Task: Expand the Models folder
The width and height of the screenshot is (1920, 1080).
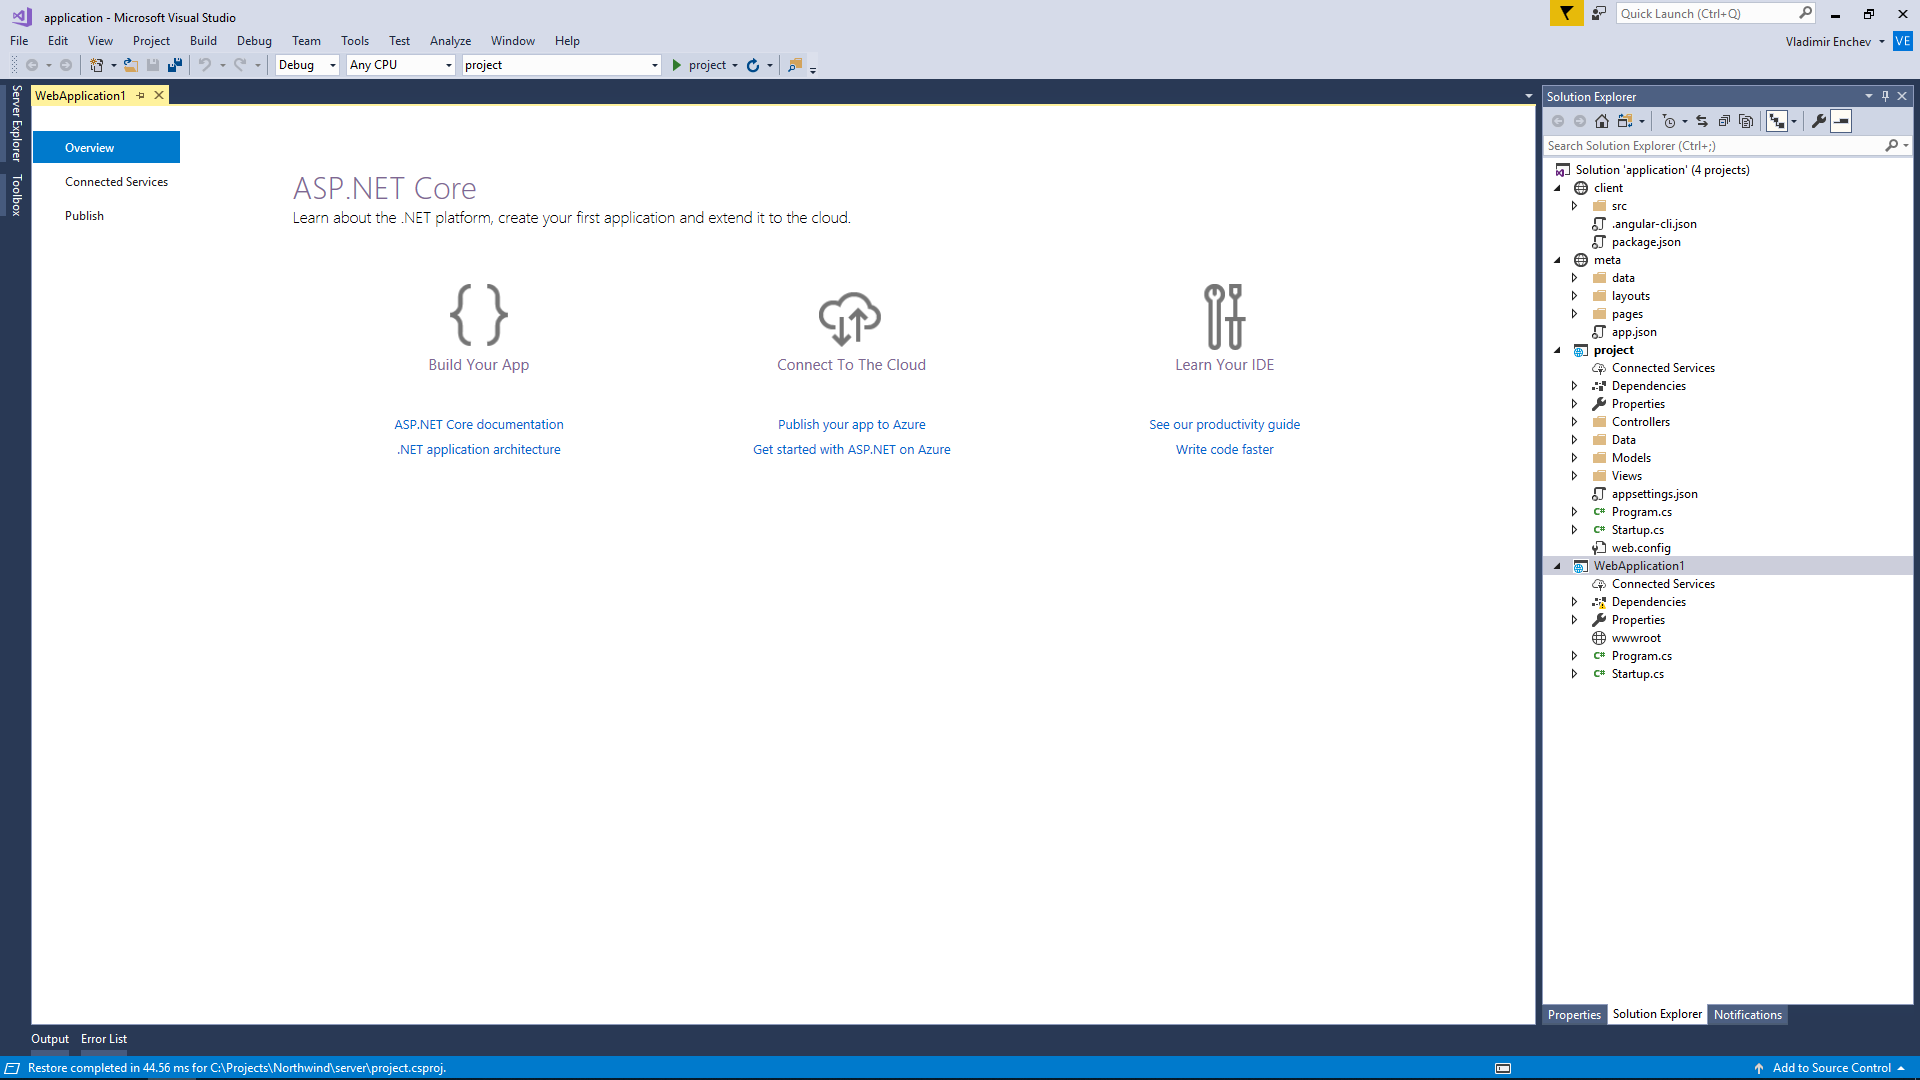Action: tap(1574, 458)
